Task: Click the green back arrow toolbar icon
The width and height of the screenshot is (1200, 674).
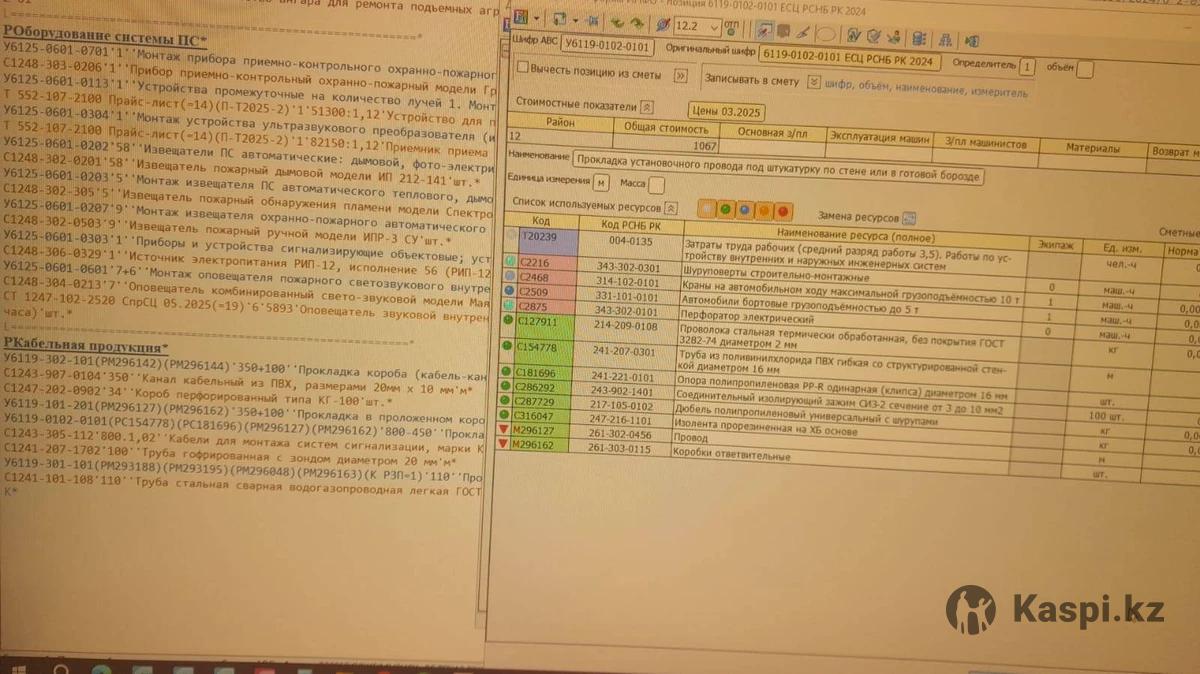Action: tap(618, 22)
